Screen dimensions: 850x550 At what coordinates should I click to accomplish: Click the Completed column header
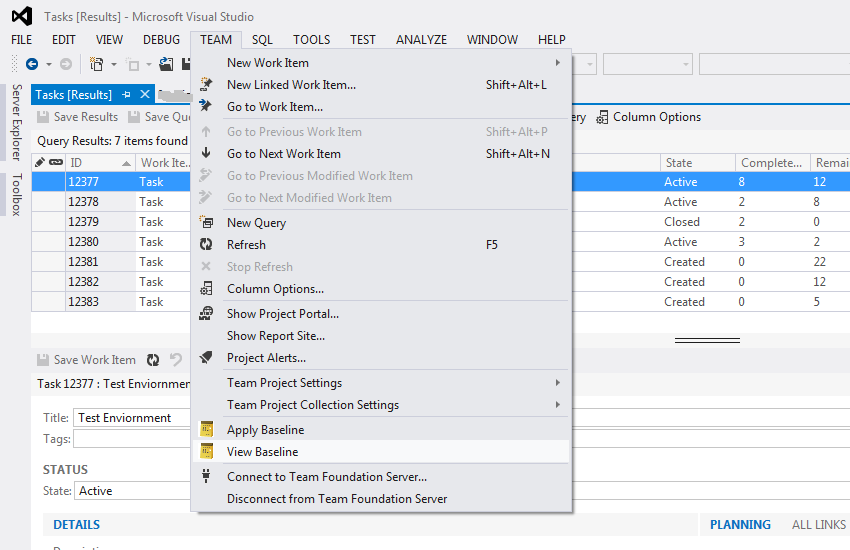coord(772,163)
